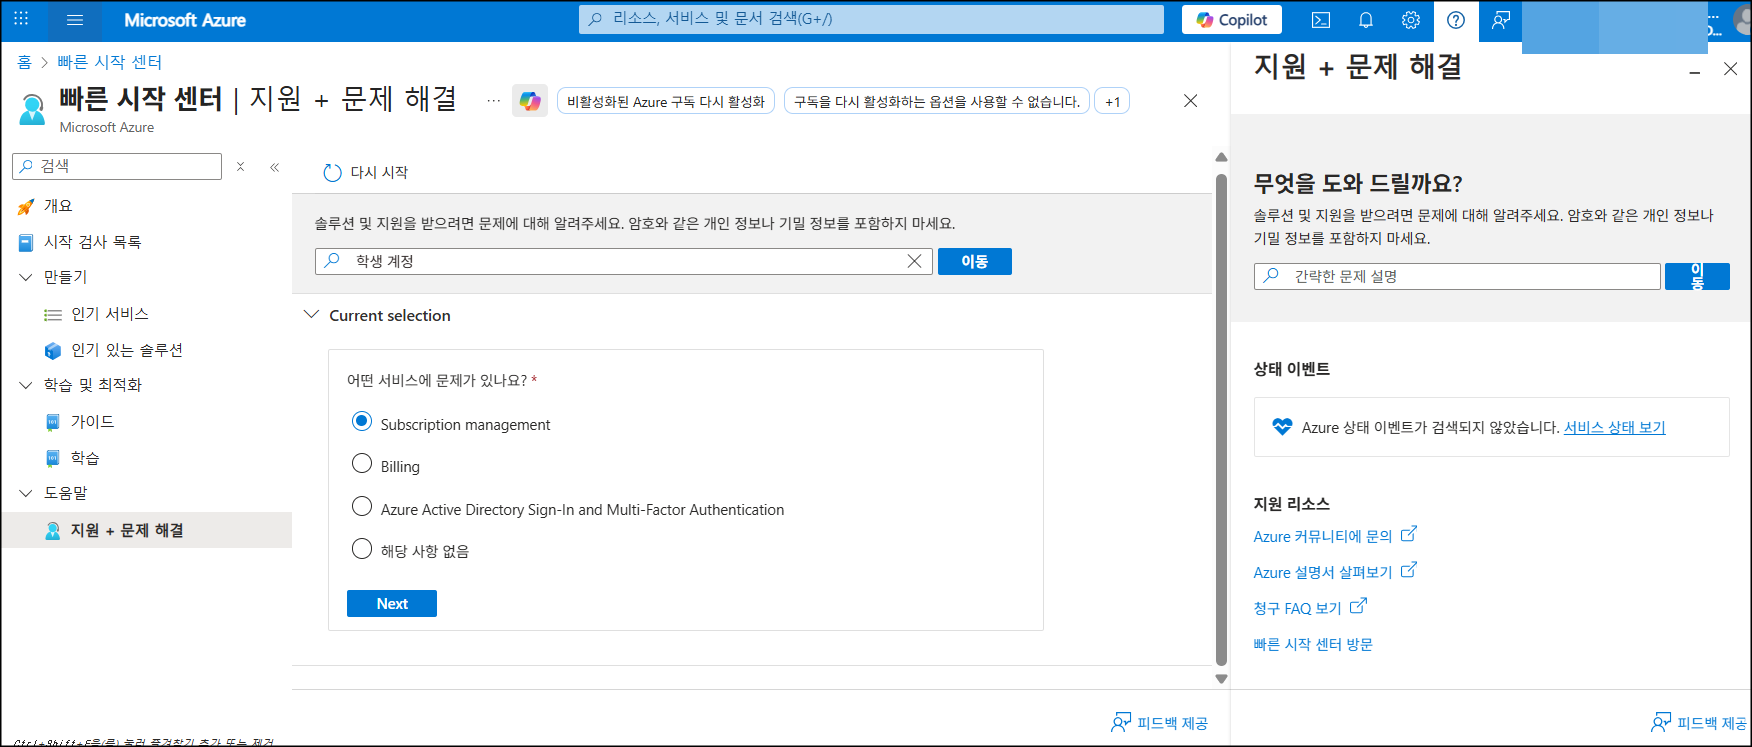Close the Quickstart Center blade
Screen dimensions: 1752x747
click(x=1190, y=101)
